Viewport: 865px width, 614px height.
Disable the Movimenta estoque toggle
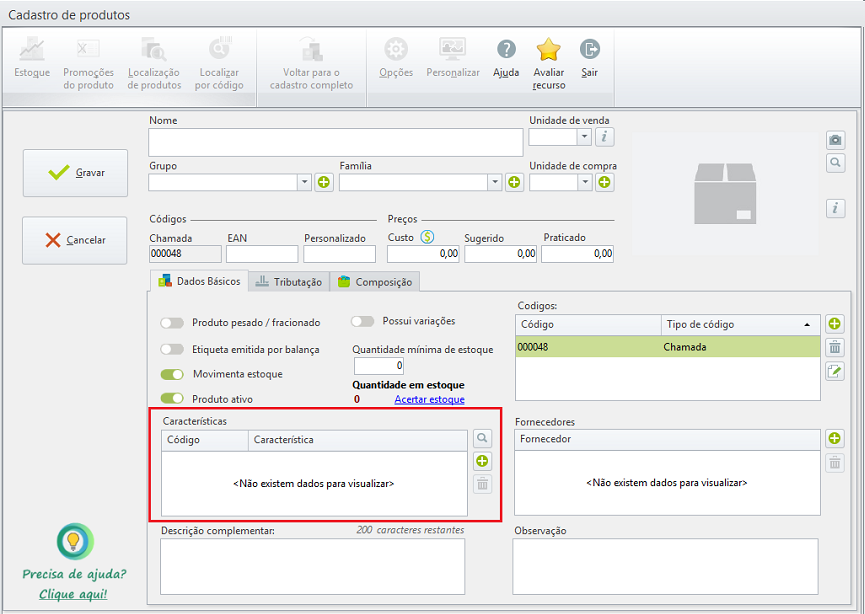pos(173,374)
